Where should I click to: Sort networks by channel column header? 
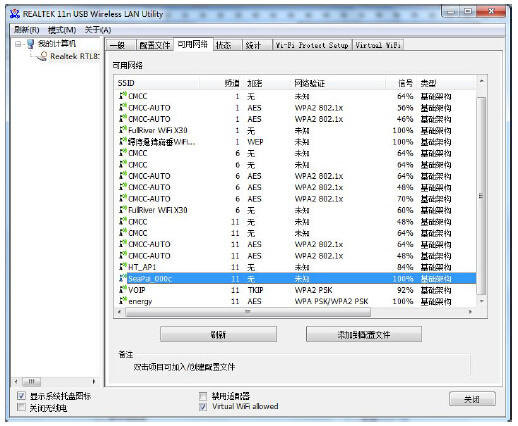[221, 83]
